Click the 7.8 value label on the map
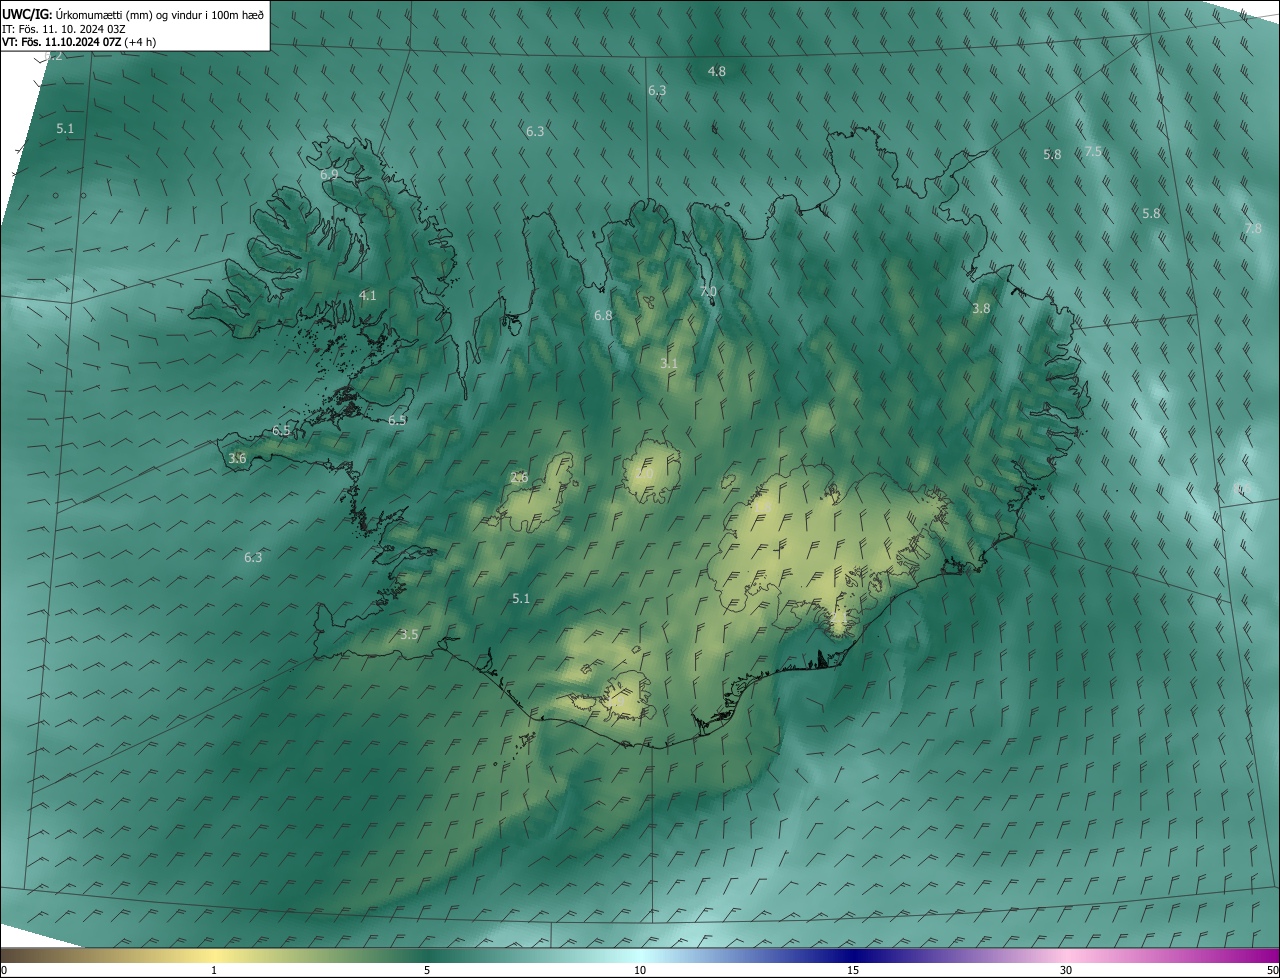 [x=1253, y=229]
